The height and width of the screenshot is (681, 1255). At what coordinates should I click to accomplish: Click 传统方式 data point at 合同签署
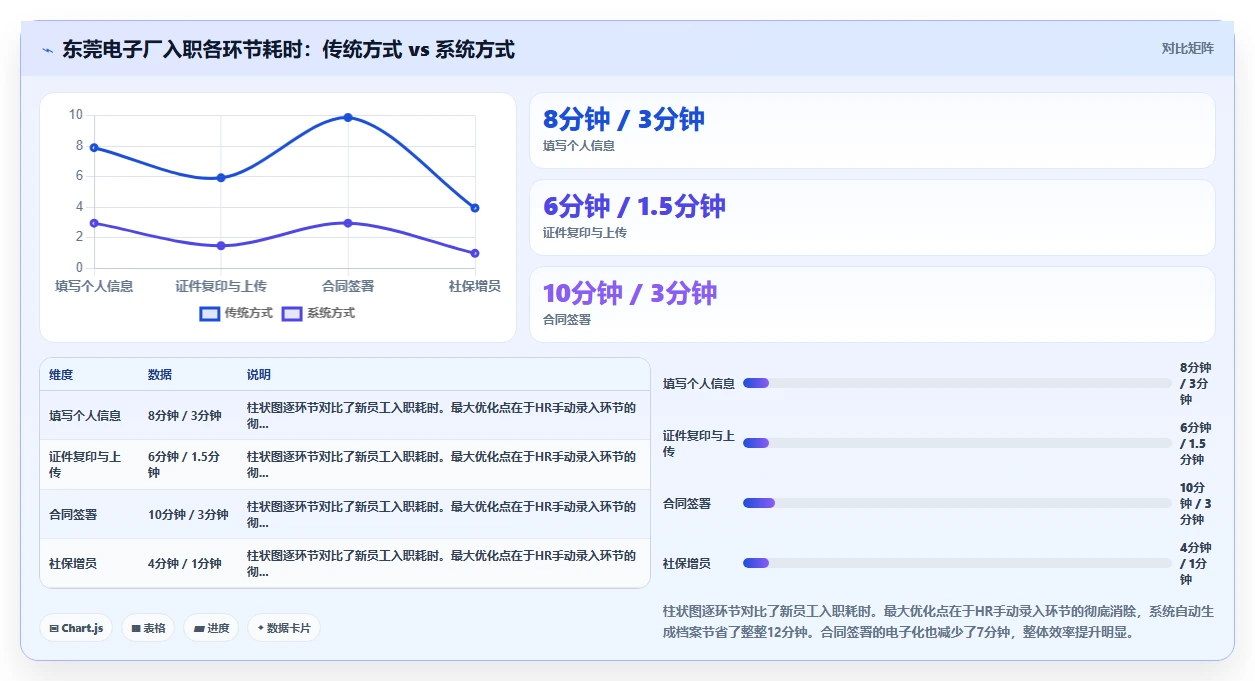(348, 117)
